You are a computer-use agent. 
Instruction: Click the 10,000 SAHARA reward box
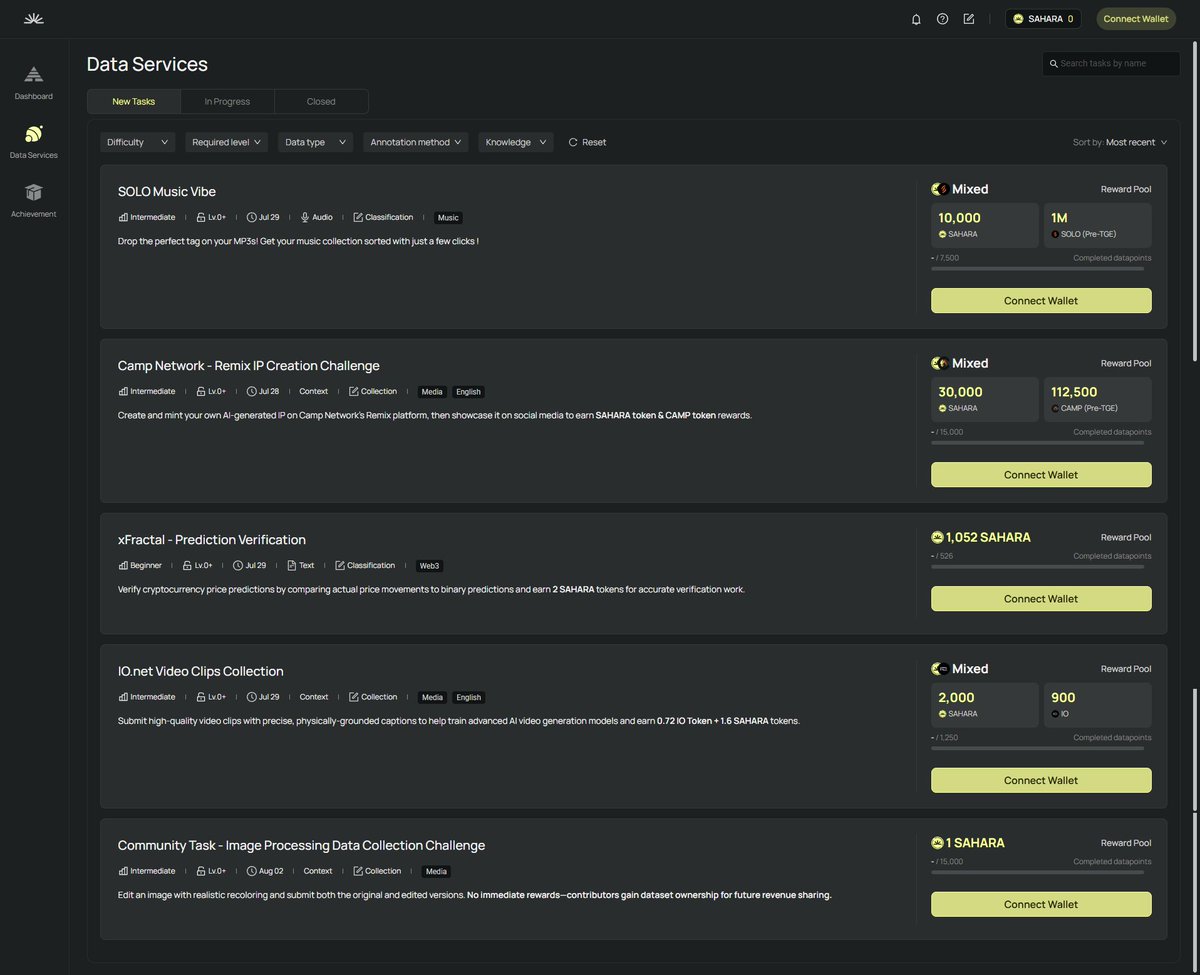coord(985,225)
